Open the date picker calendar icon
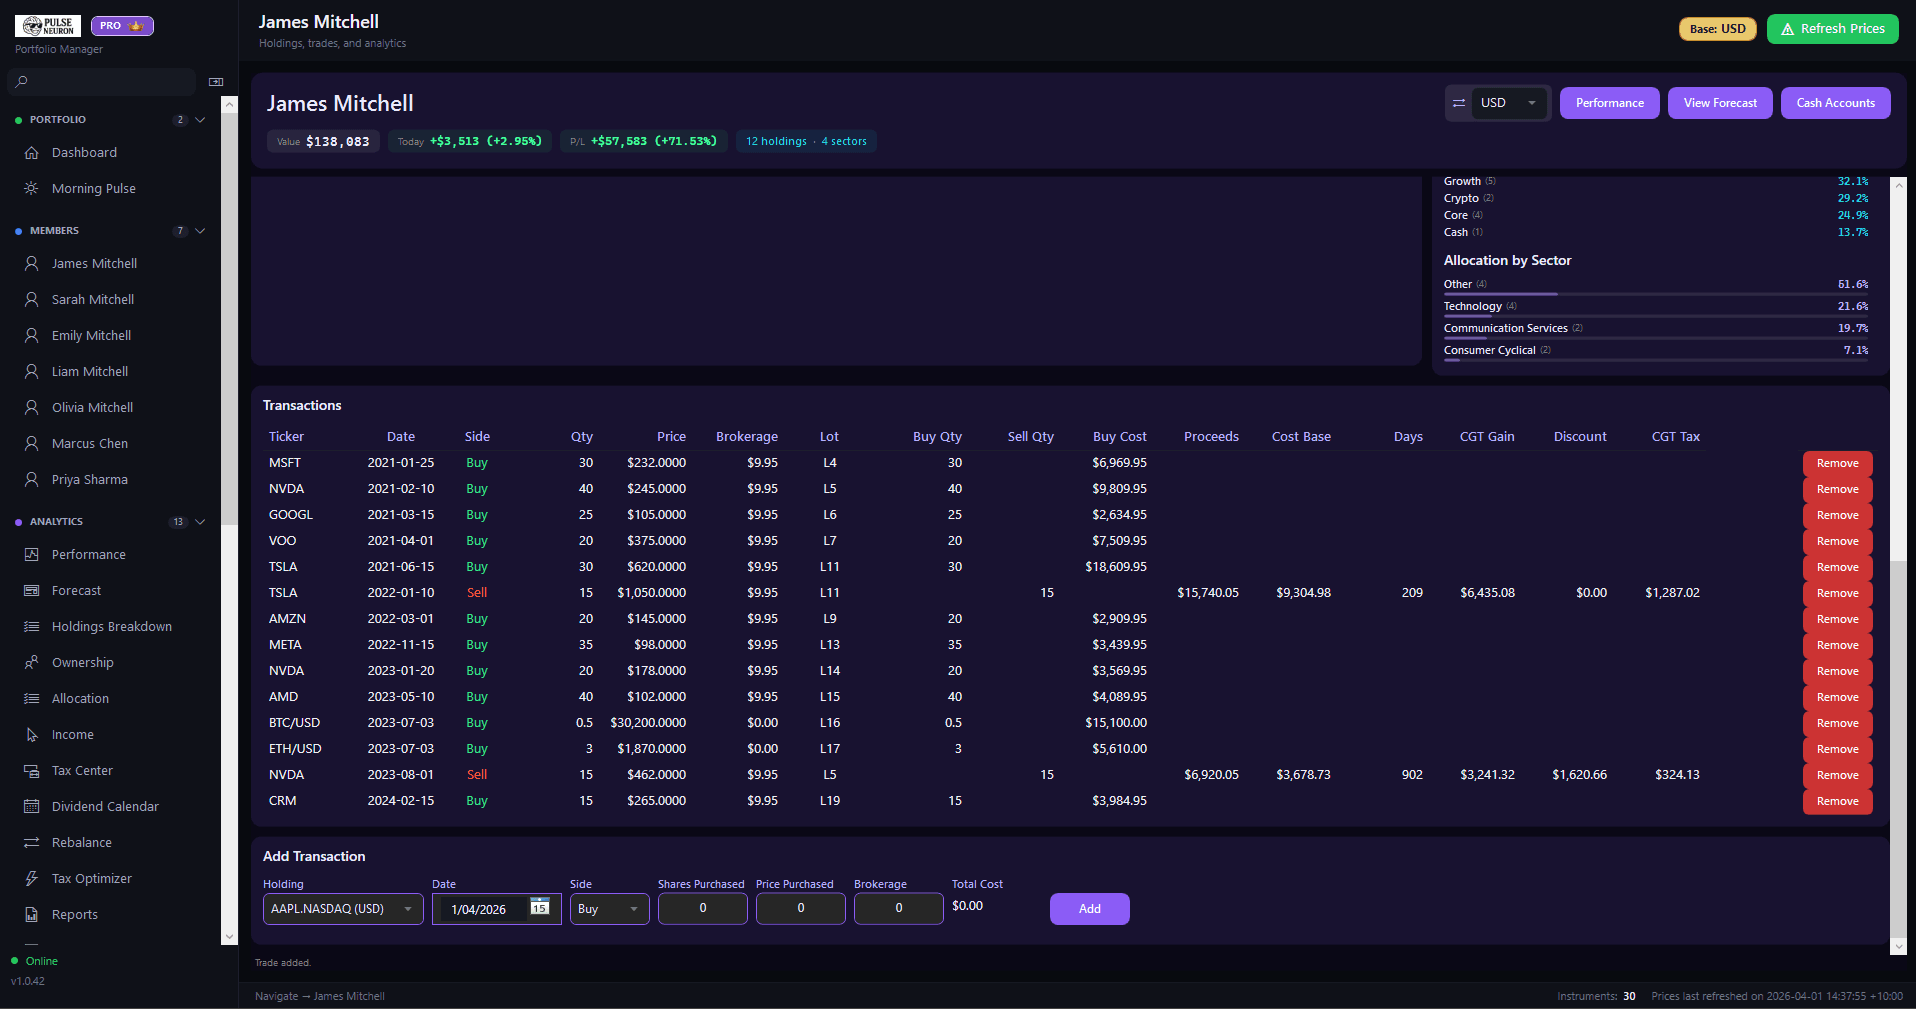This screenshot has width=1916, height=1009. [x=540, y=907]
